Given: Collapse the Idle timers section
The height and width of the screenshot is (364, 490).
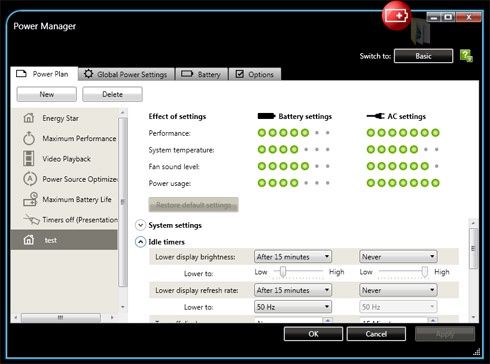Looking at the screenshot, I should [140, 242].
